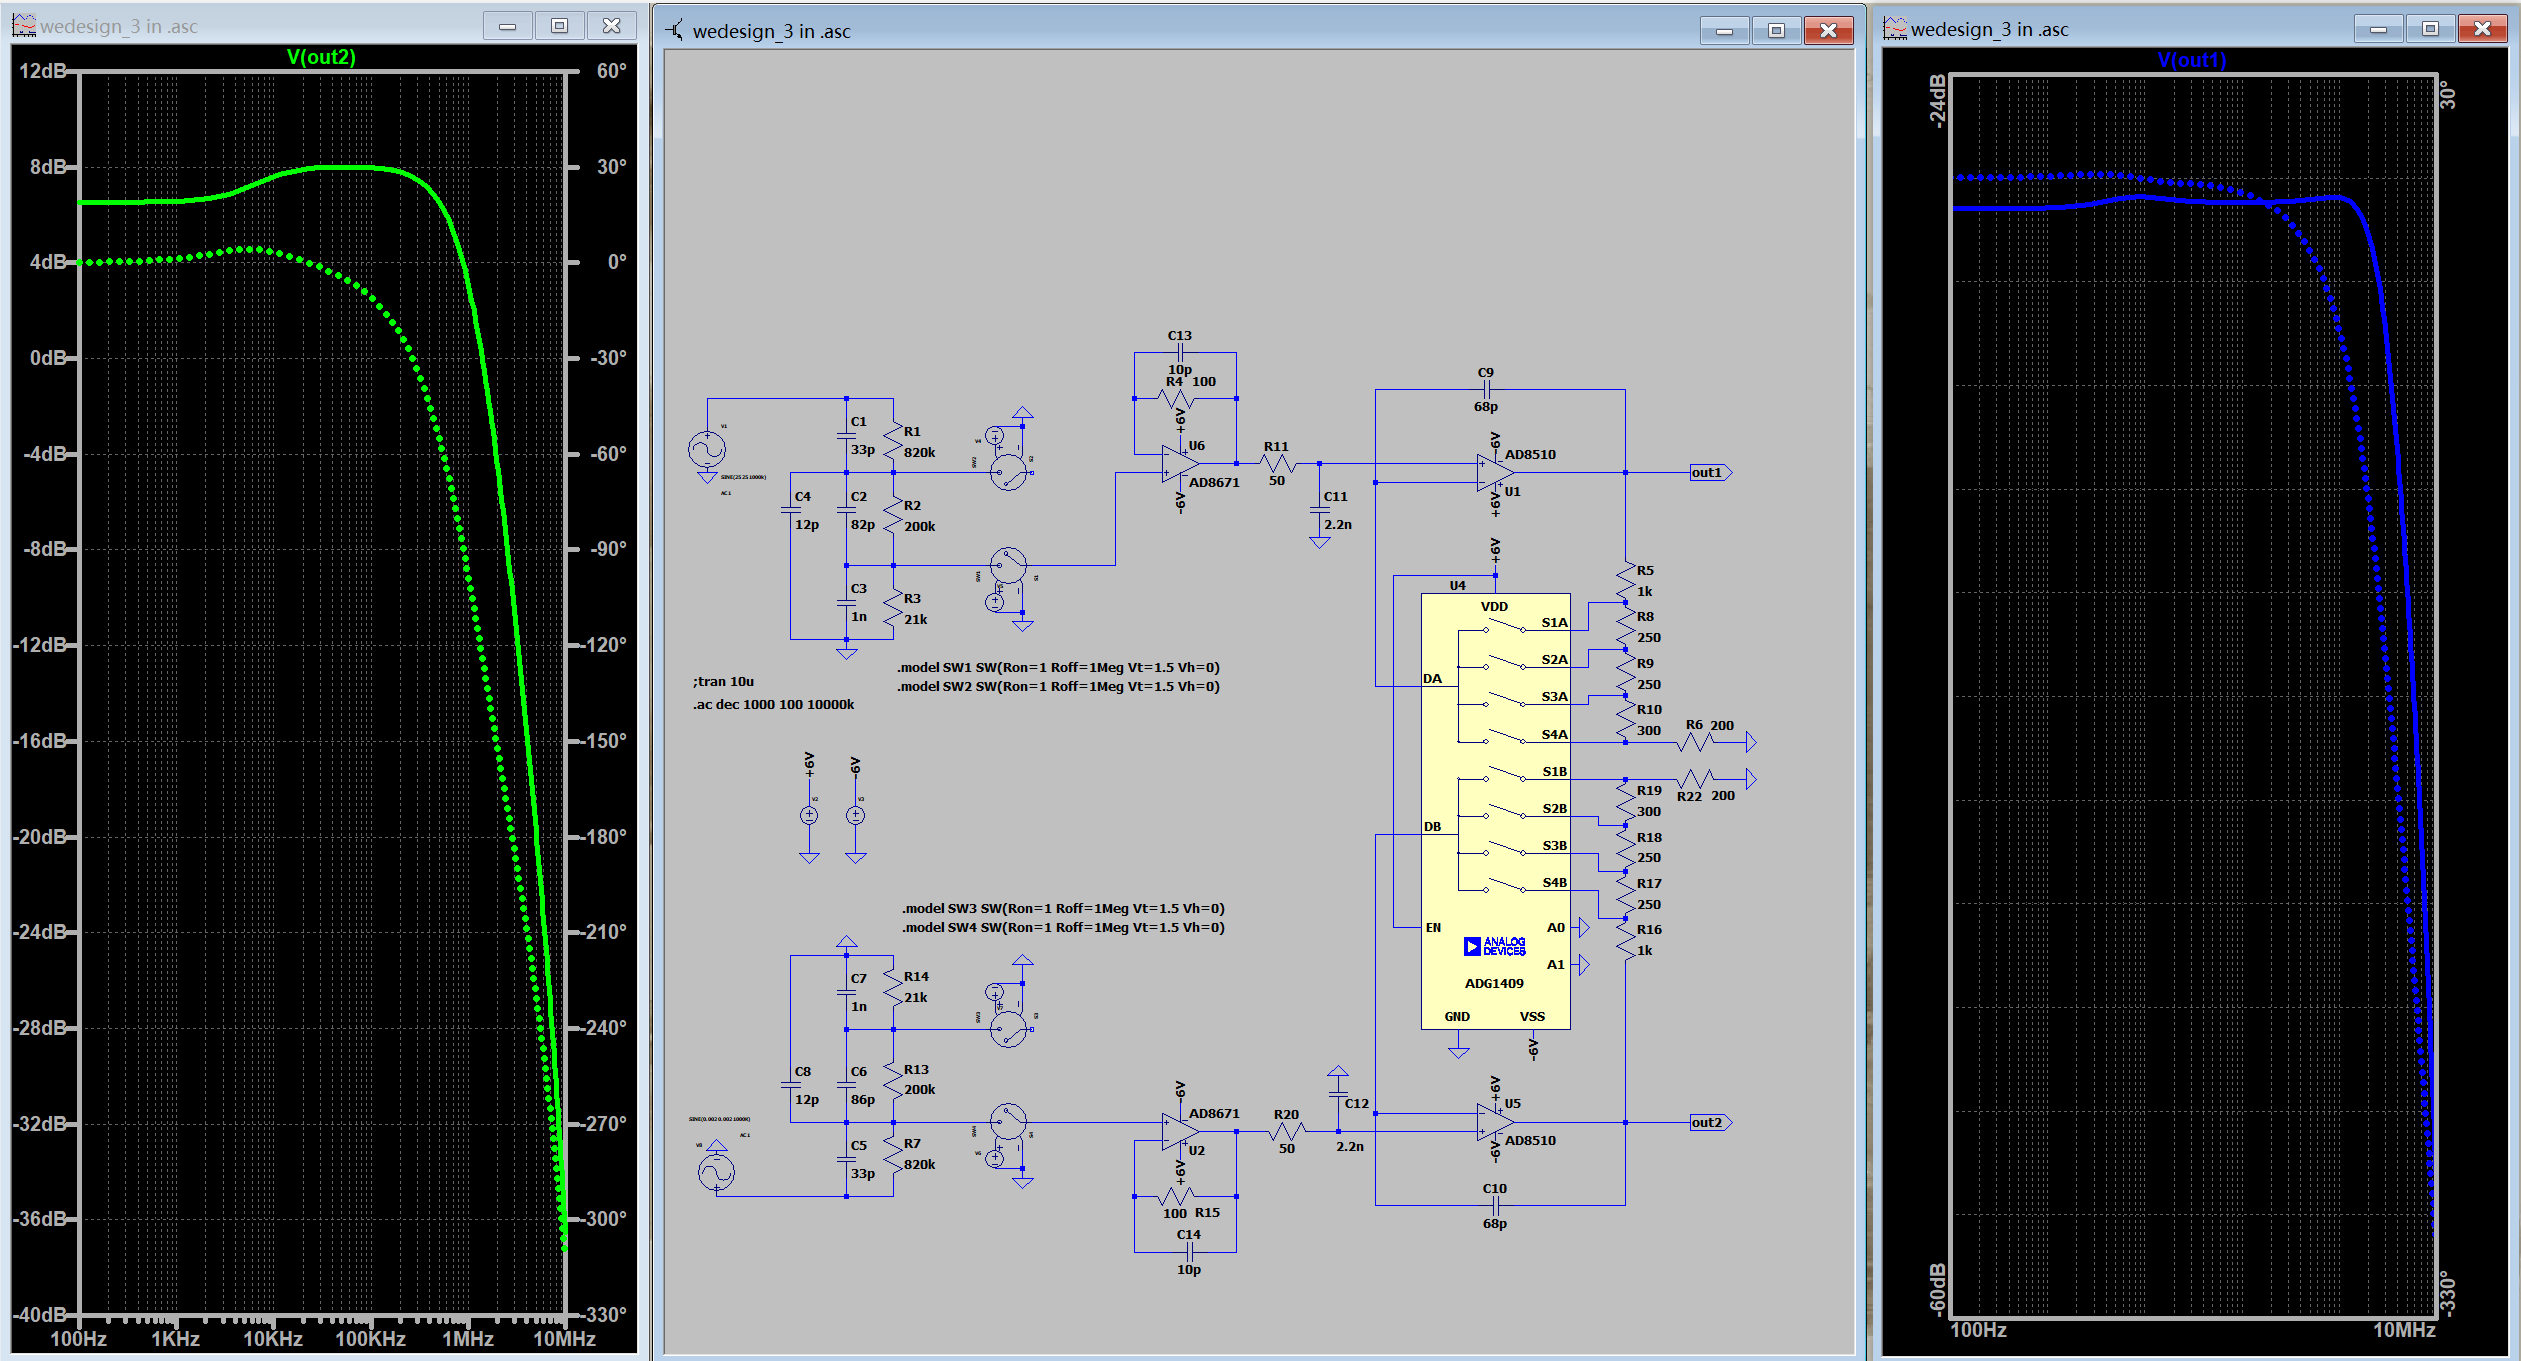Click the 10MHz frequency label in V(out1) plot
The height and width of the screenshot is (1361, 2521).
(2405, 1330)
